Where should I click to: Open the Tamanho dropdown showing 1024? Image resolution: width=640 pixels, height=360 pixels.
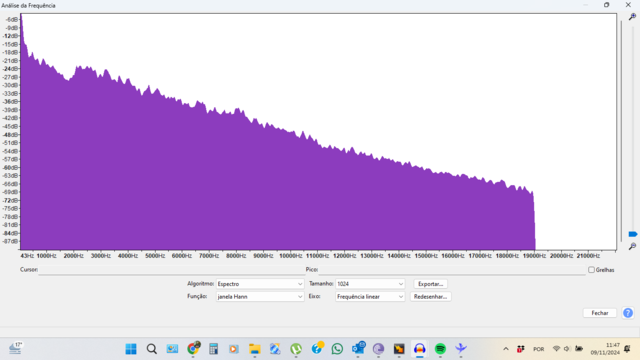pyautogui.click(x=370, y=284)
